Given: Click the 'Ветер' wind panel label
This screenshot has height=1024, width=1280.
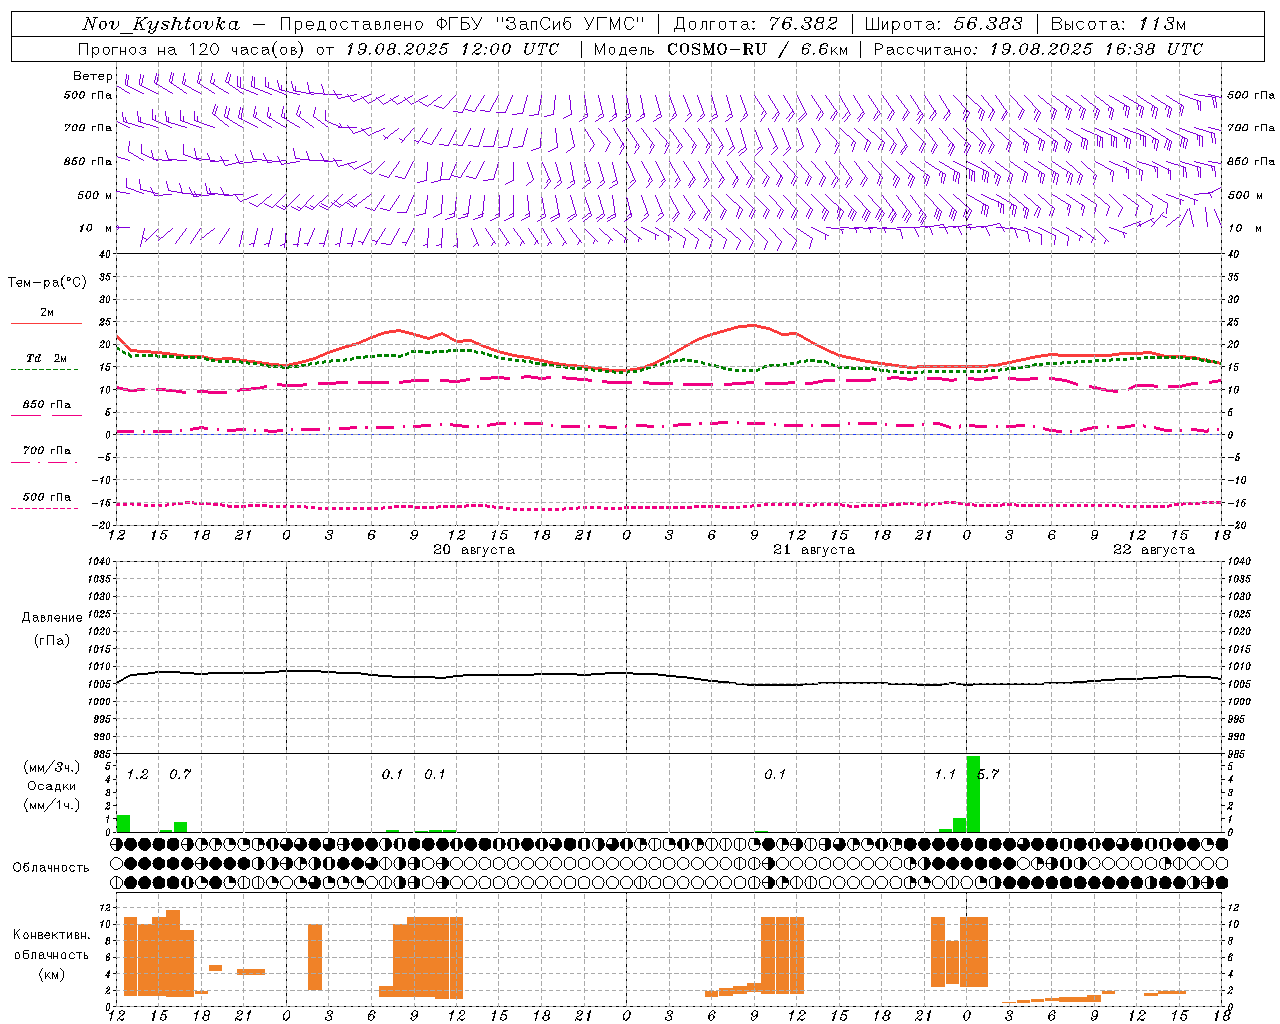Looking at the screenshot, I should click(x=93, y=76).
